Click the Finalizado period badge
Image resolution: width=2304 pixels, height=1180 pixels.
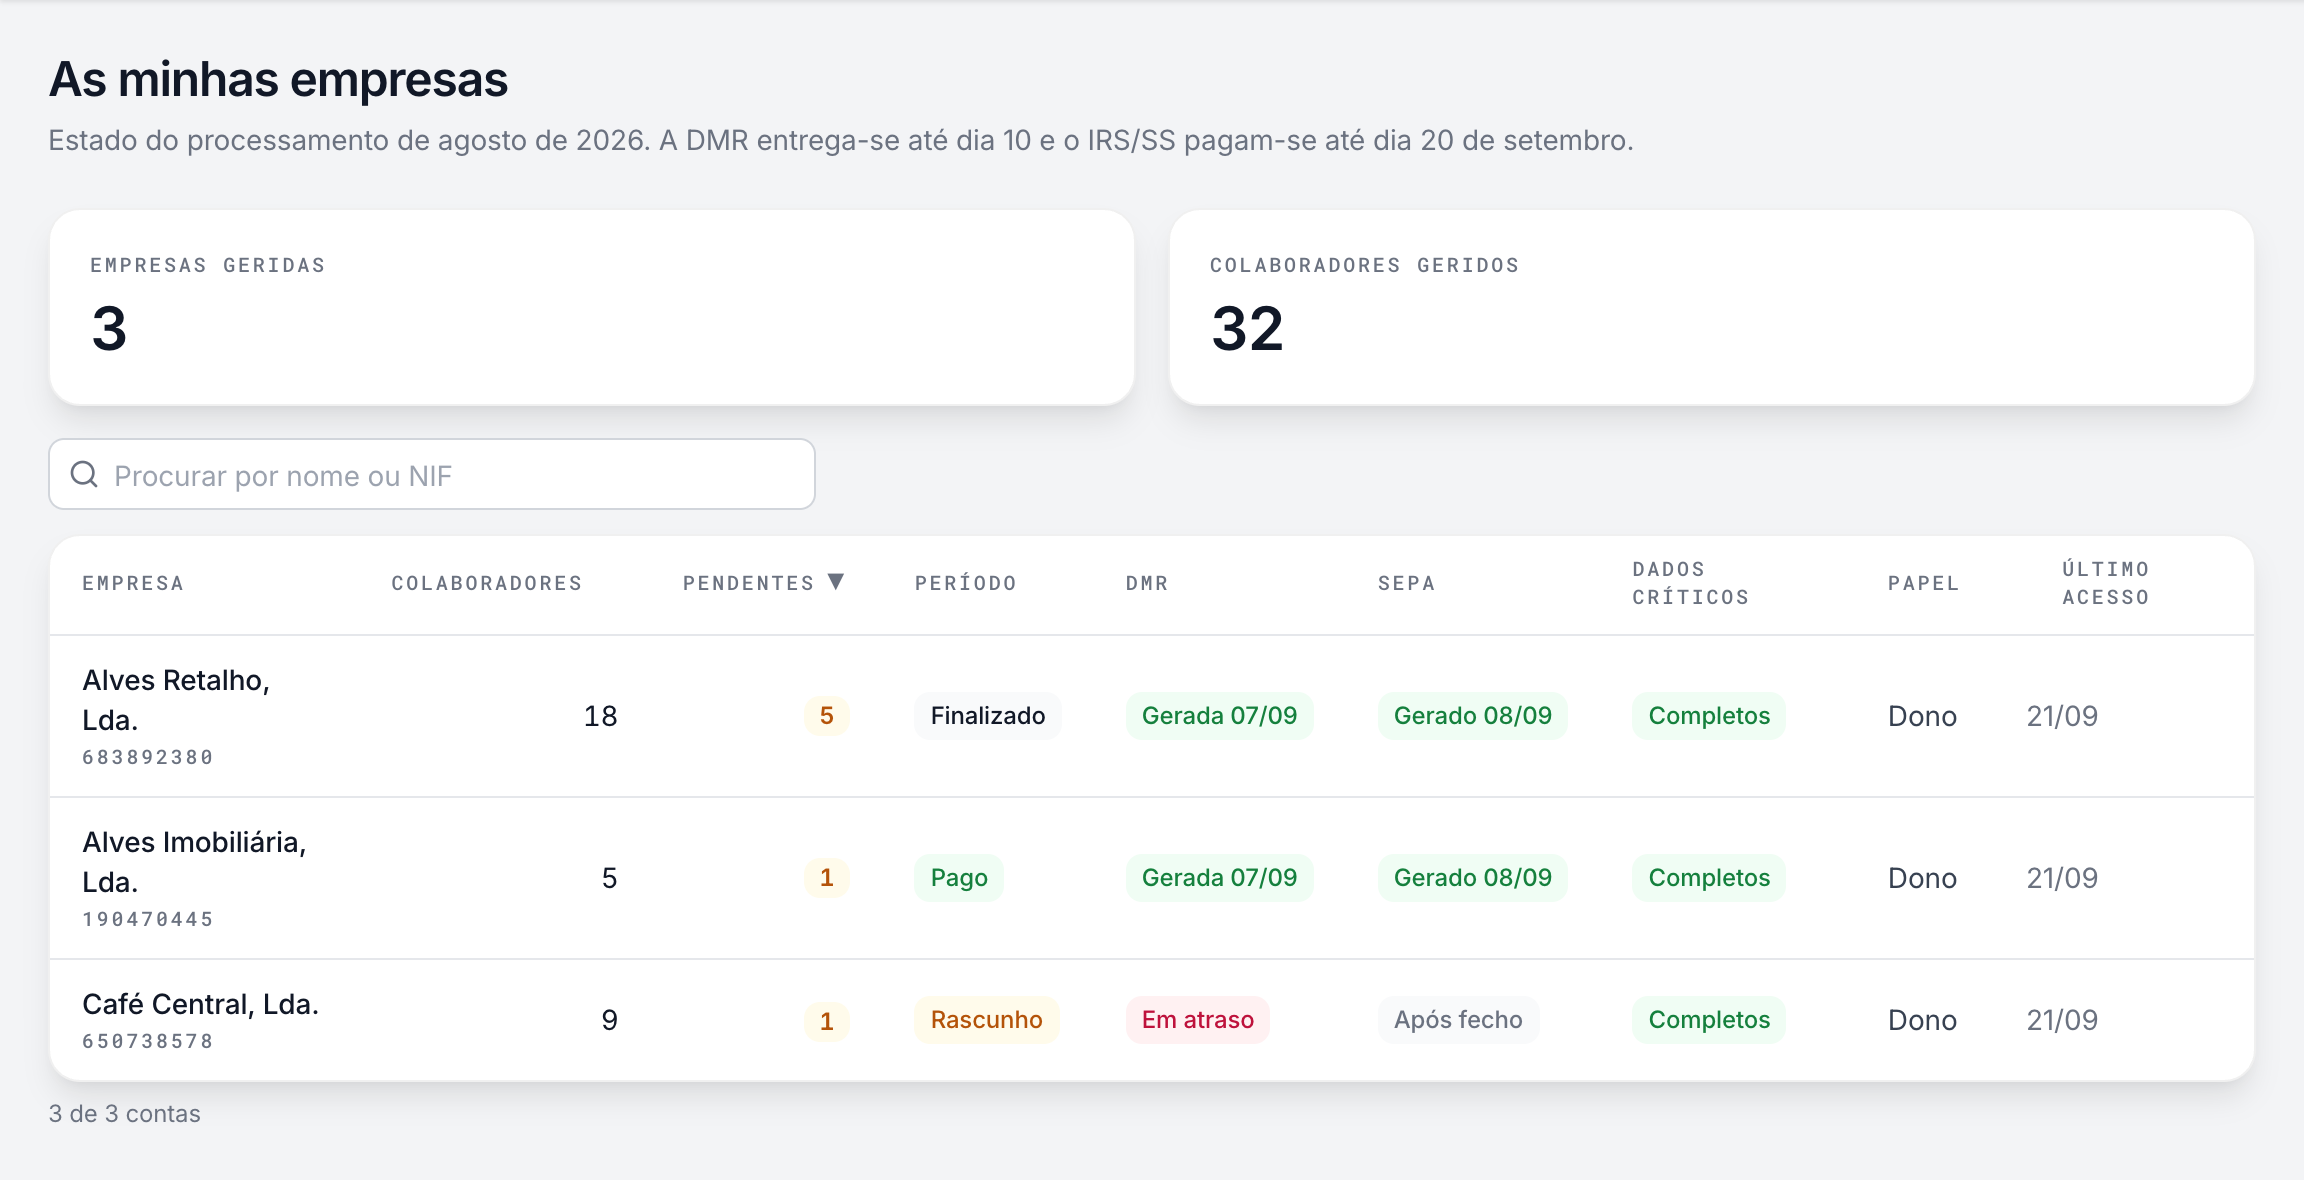click(988, 716)
